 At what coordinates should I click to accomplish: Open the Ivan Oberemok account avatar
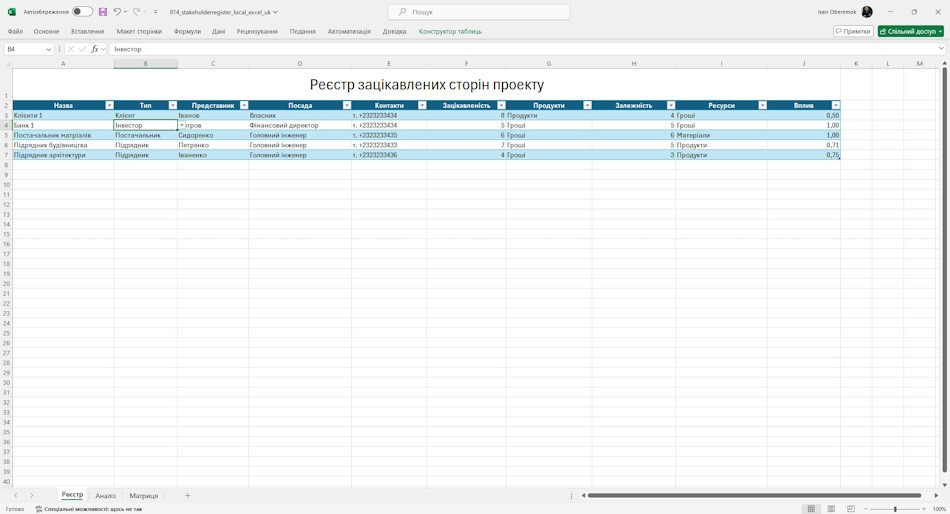click(867, 12)
